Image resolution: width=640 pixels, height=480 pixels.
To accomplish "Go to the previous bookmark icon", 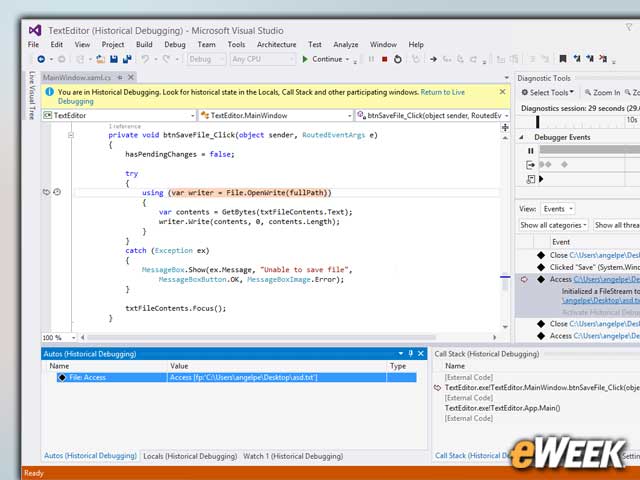I will coord(577,59).
